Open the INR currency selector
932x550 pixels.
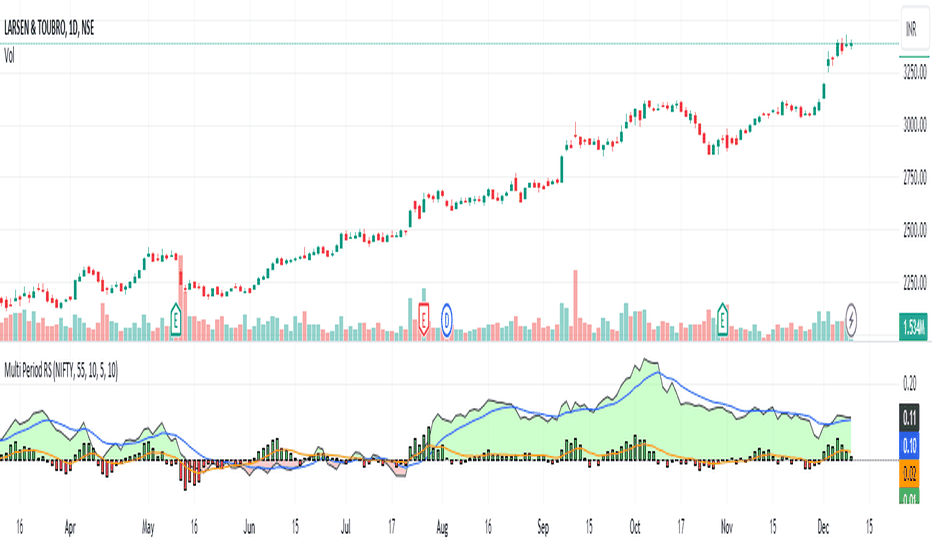click(x=911, y=28)
